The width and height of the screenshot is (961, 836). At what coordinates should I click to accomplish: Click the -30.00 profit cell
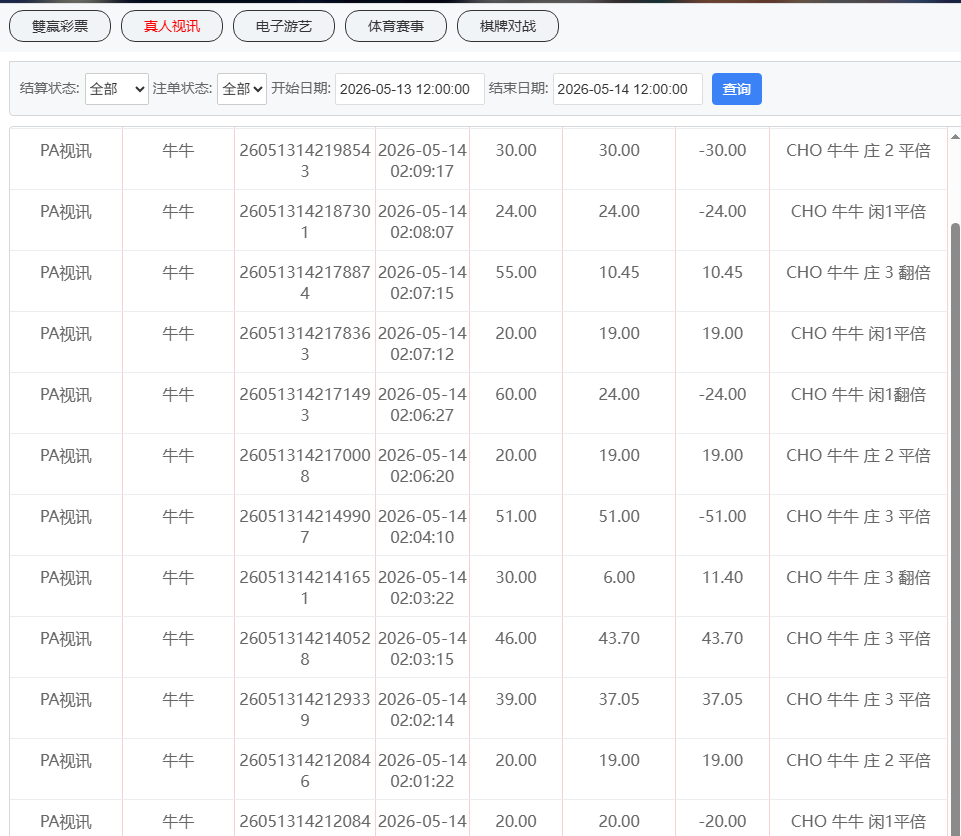tap(723, 150)
